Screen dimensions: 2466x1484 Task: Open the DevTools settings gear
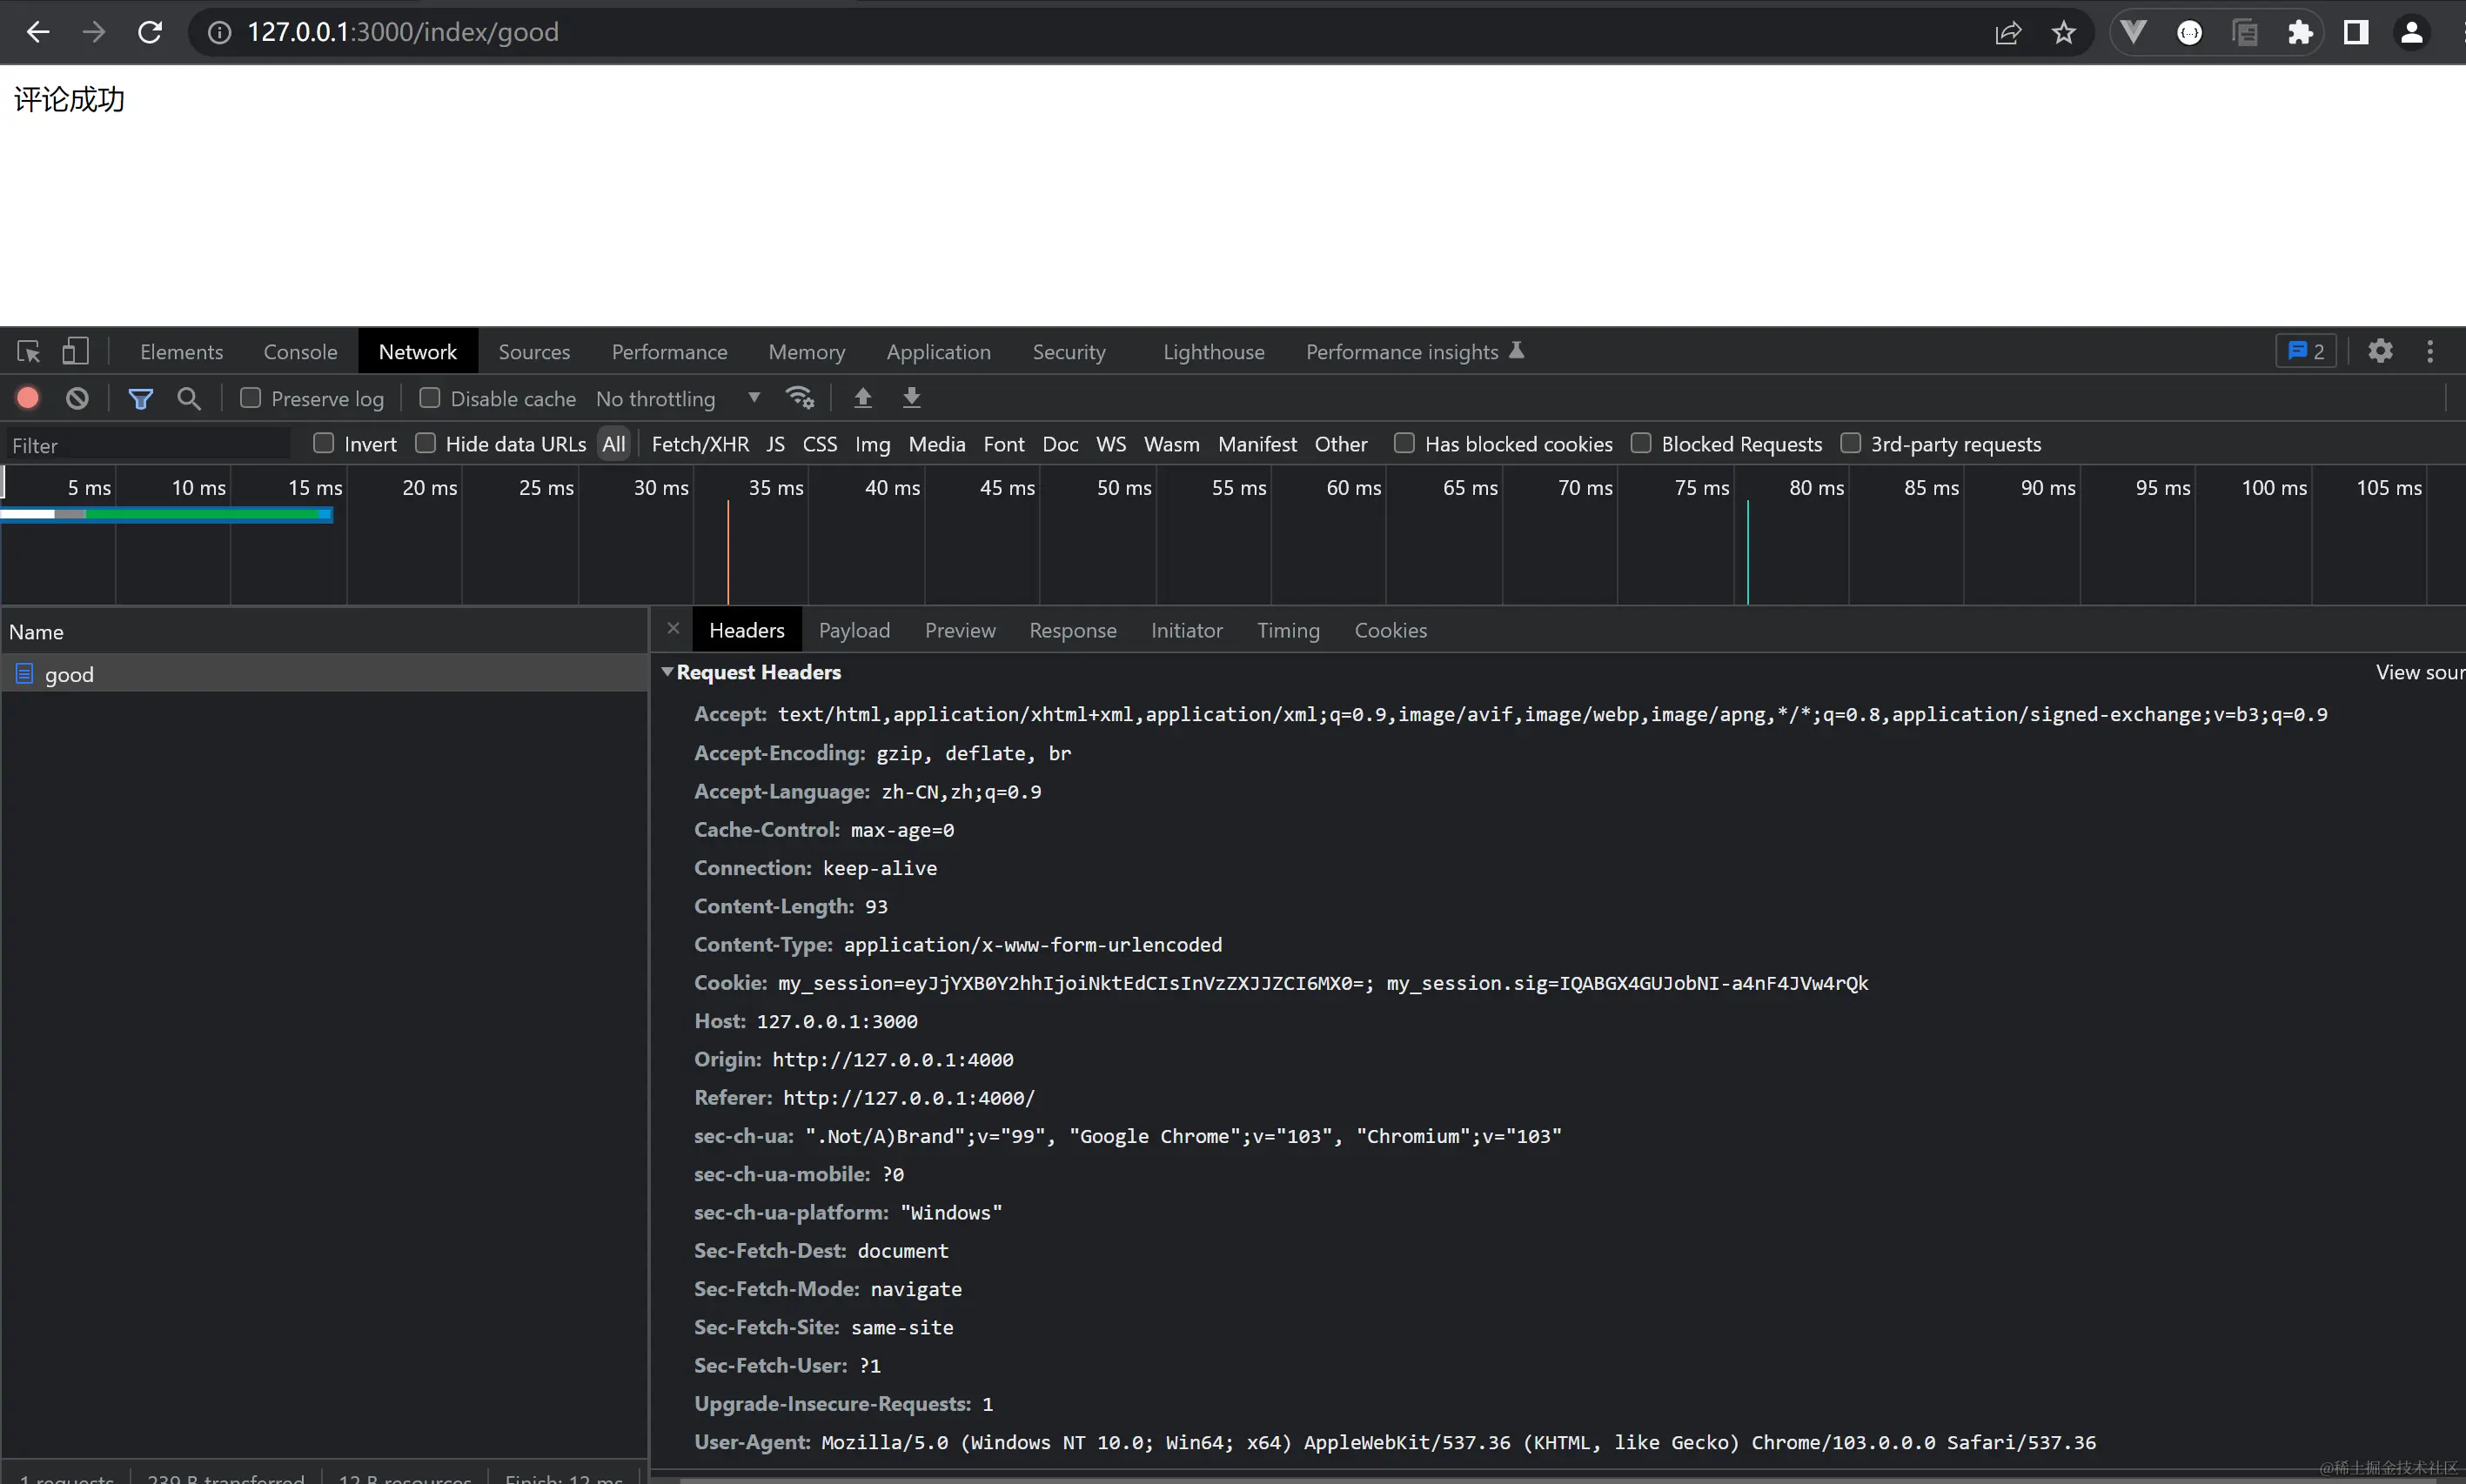(2380, 351)
